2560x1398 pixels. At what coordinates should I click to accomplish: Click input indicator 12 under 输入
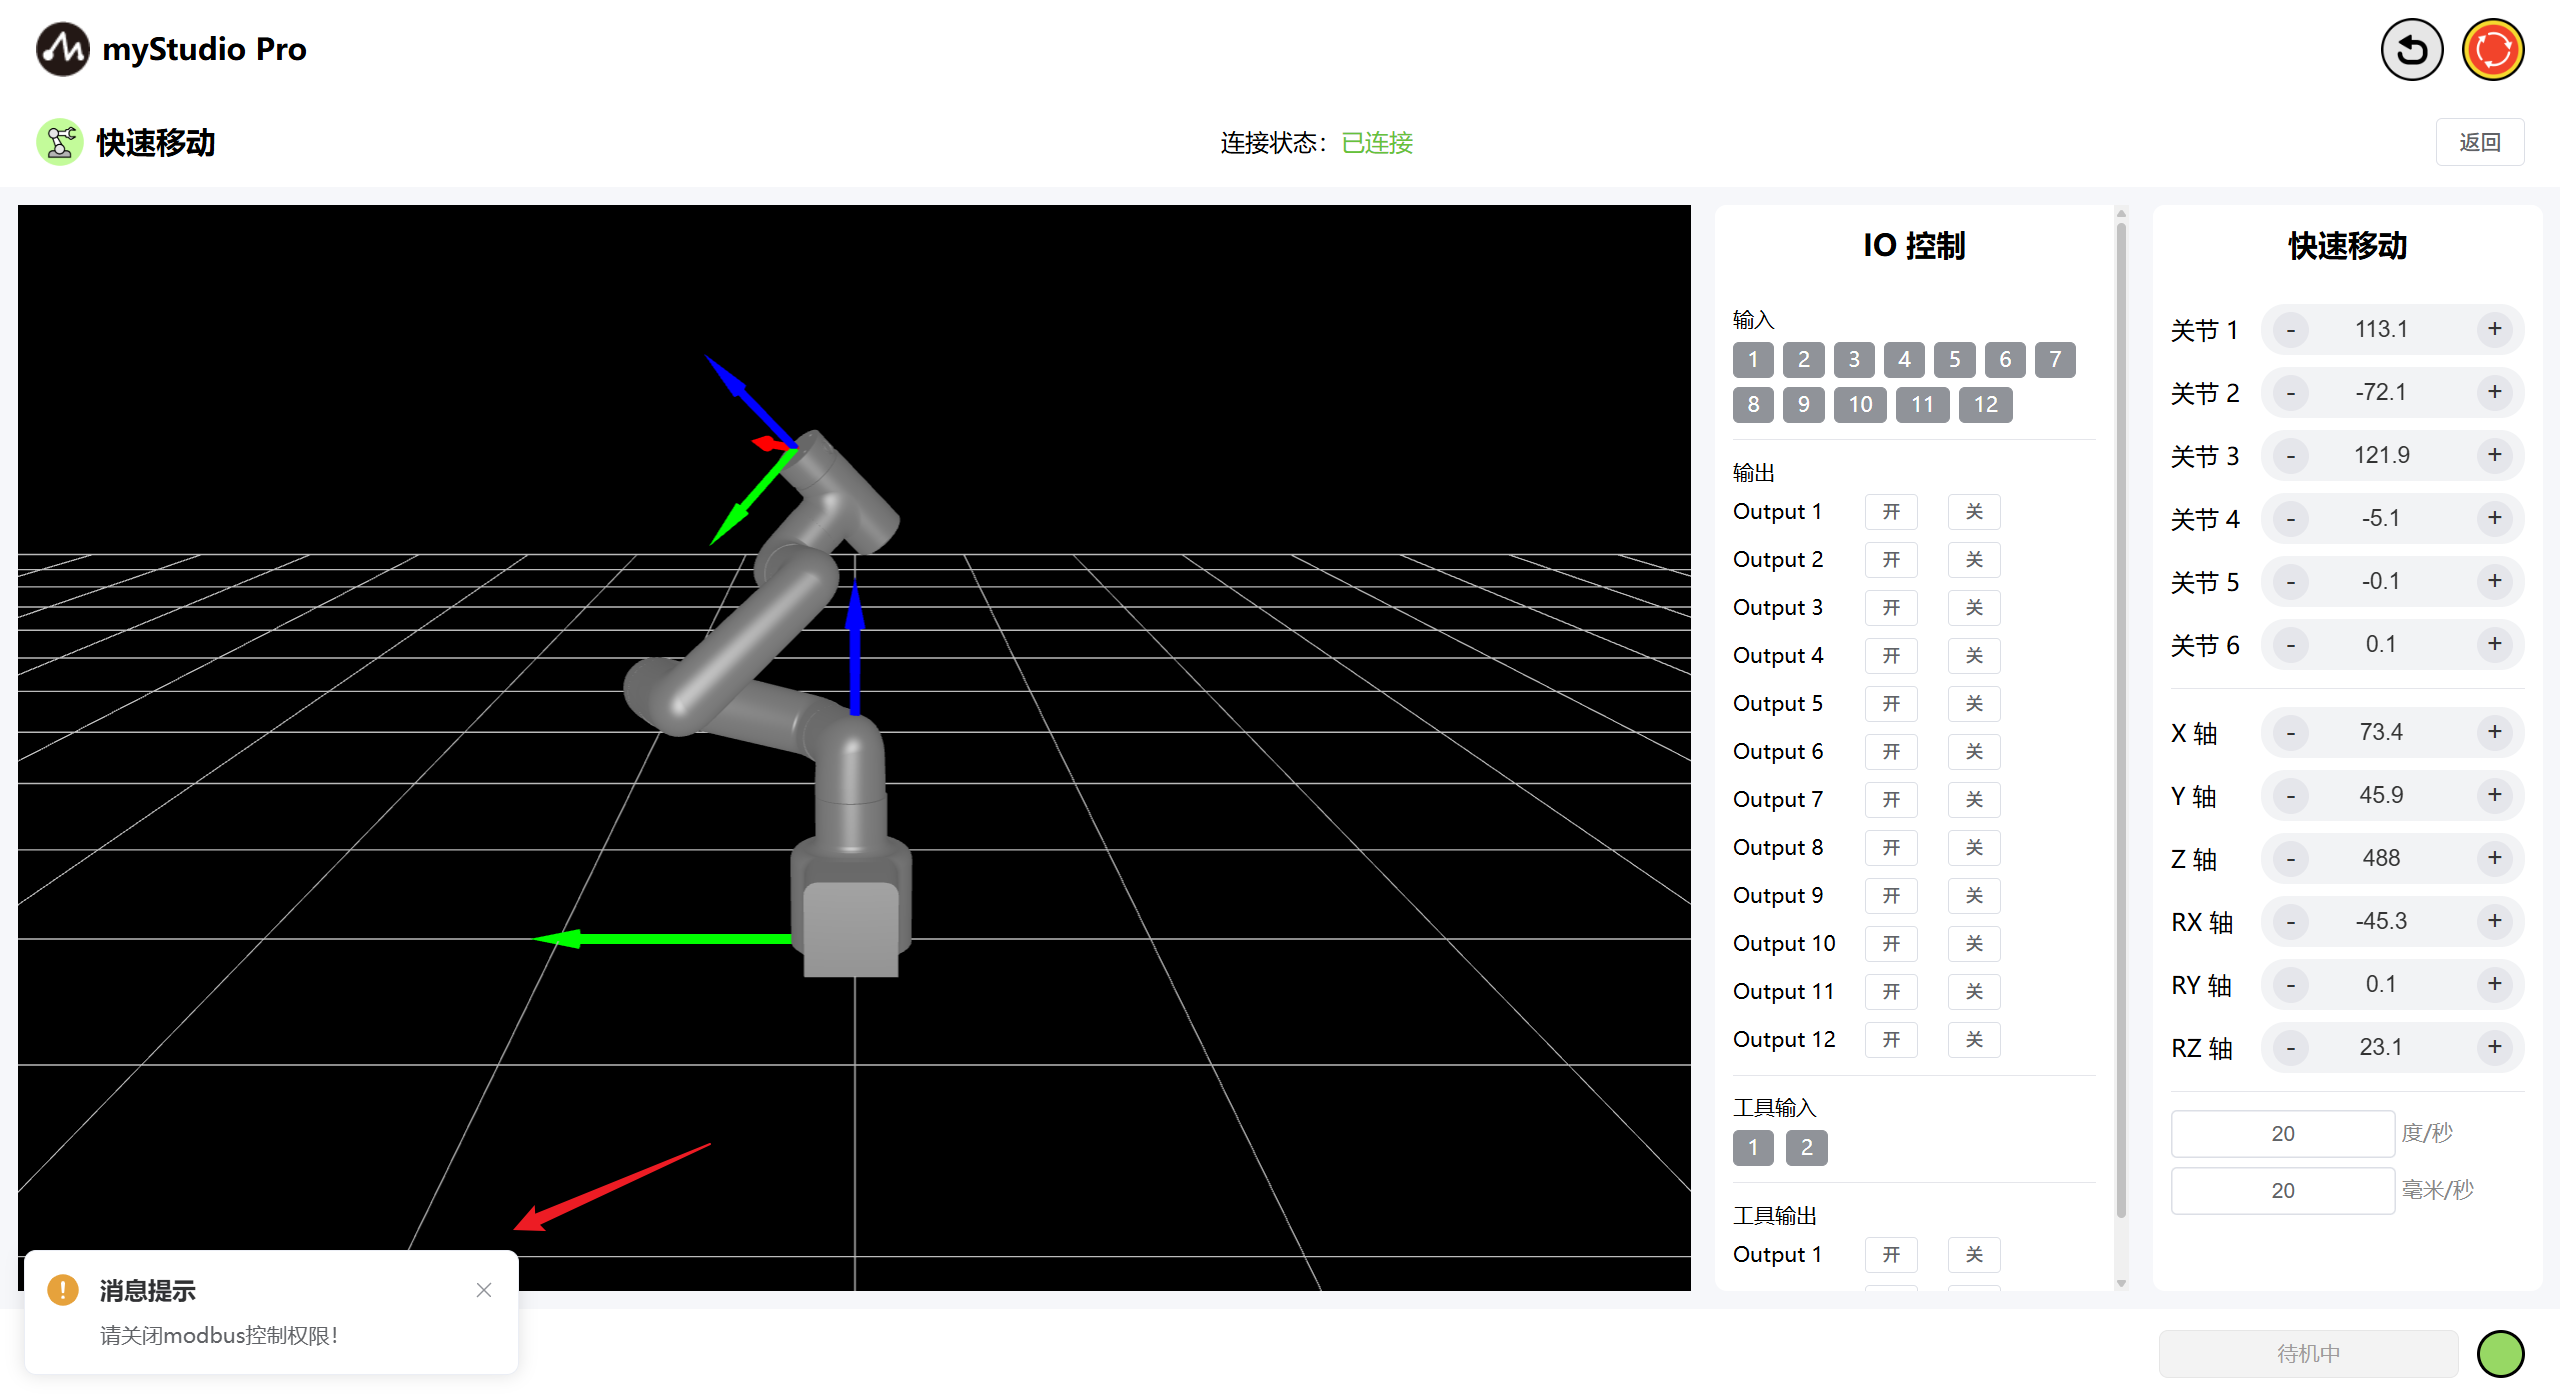[x=1985, y=405]
